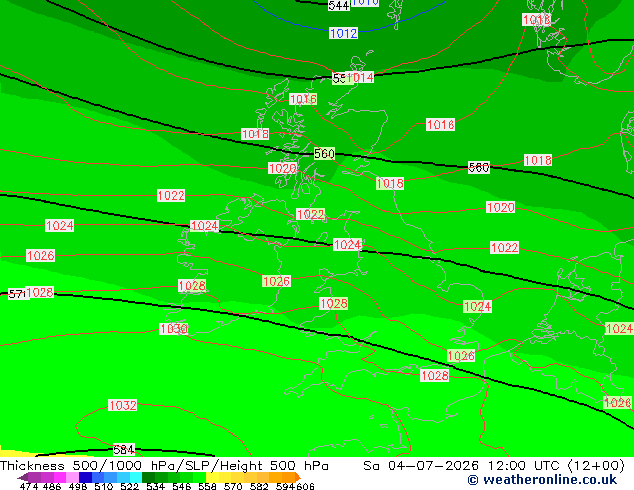Image resolution: width=634 pixels, height=490 pixels.
Task: Click legend value 486
Action: point(52,486)
